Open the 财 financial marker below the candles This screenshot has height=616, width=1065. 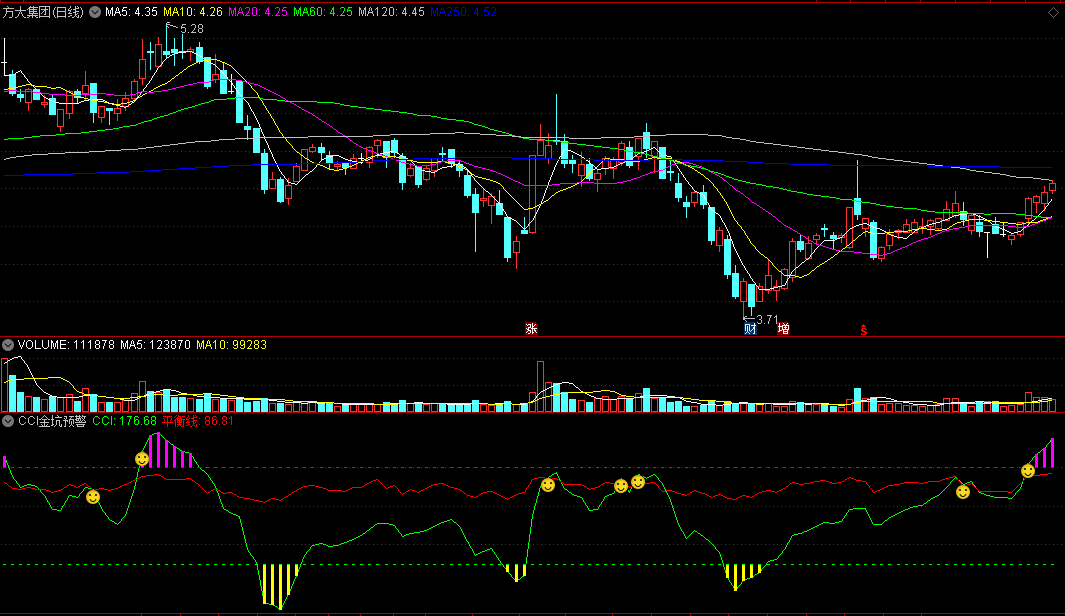[x=750, y=329]
